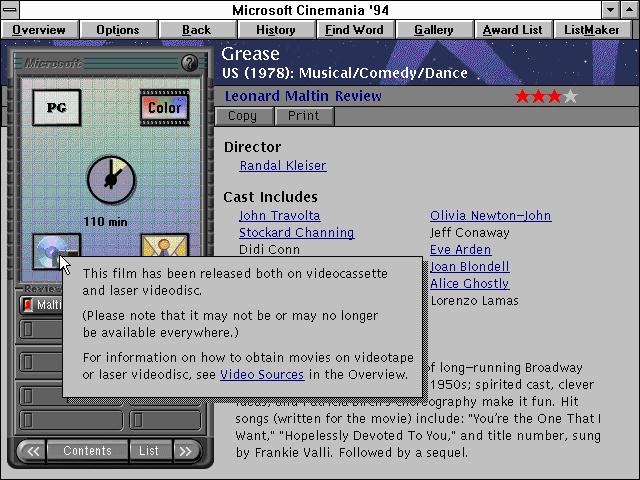The image size is (640, 480).
Task: Click the List button
Action: tap(149, 451)
